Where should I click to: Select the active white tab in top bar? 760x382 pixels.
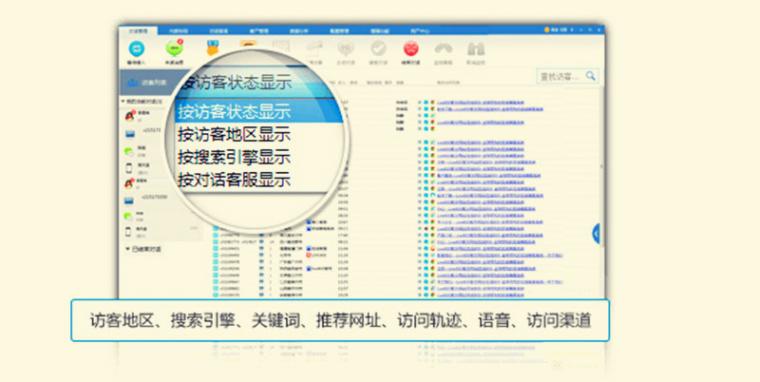(x=138, y=31)
